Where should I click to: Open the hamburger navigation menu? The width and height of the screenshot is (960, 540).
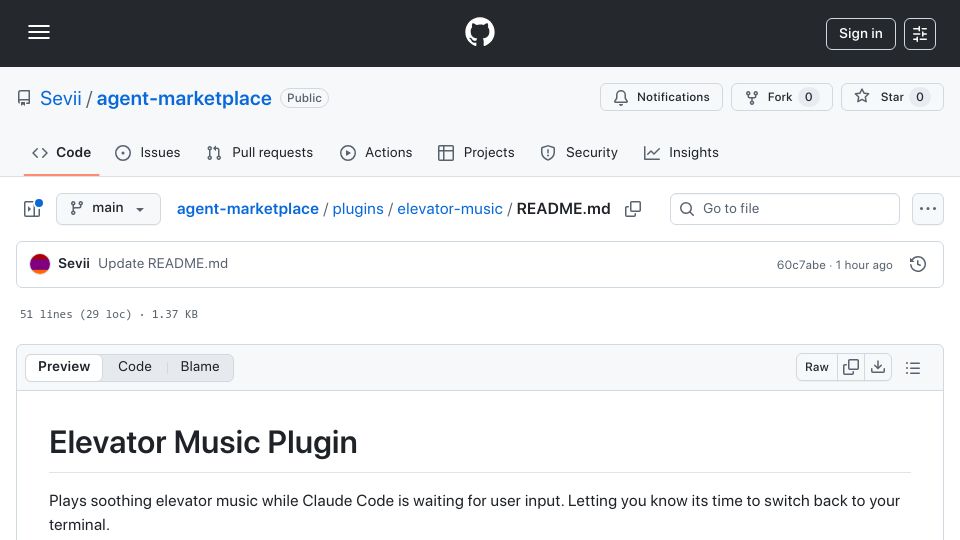click(x=39, y=32)
